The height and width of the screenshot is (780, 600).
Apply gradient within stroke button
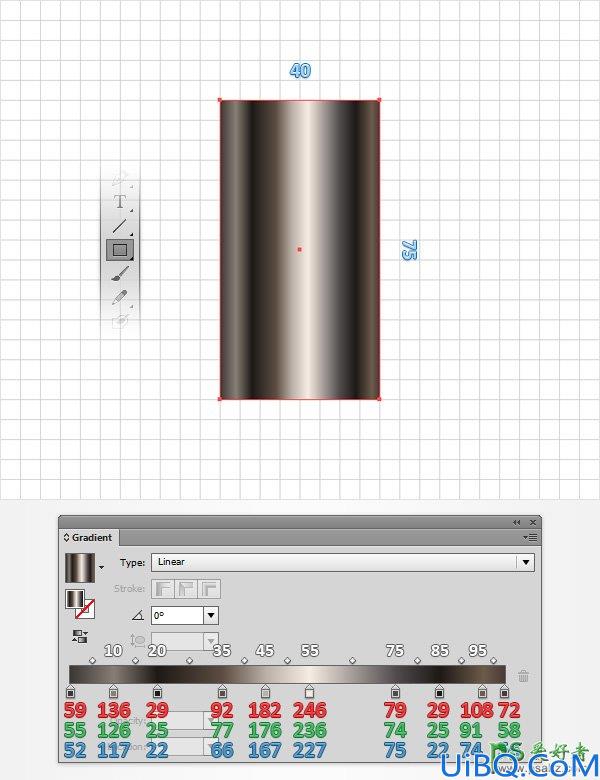coord(163,589)
